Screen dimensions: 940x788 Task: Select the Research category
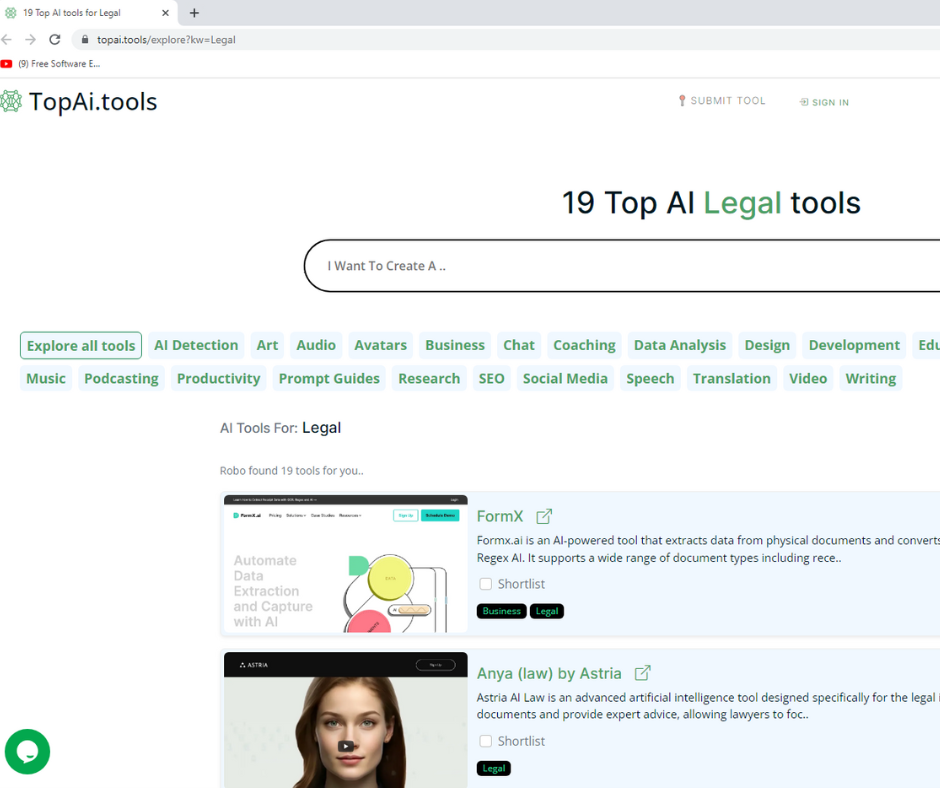pyautogui.click(x=429, y=378)
